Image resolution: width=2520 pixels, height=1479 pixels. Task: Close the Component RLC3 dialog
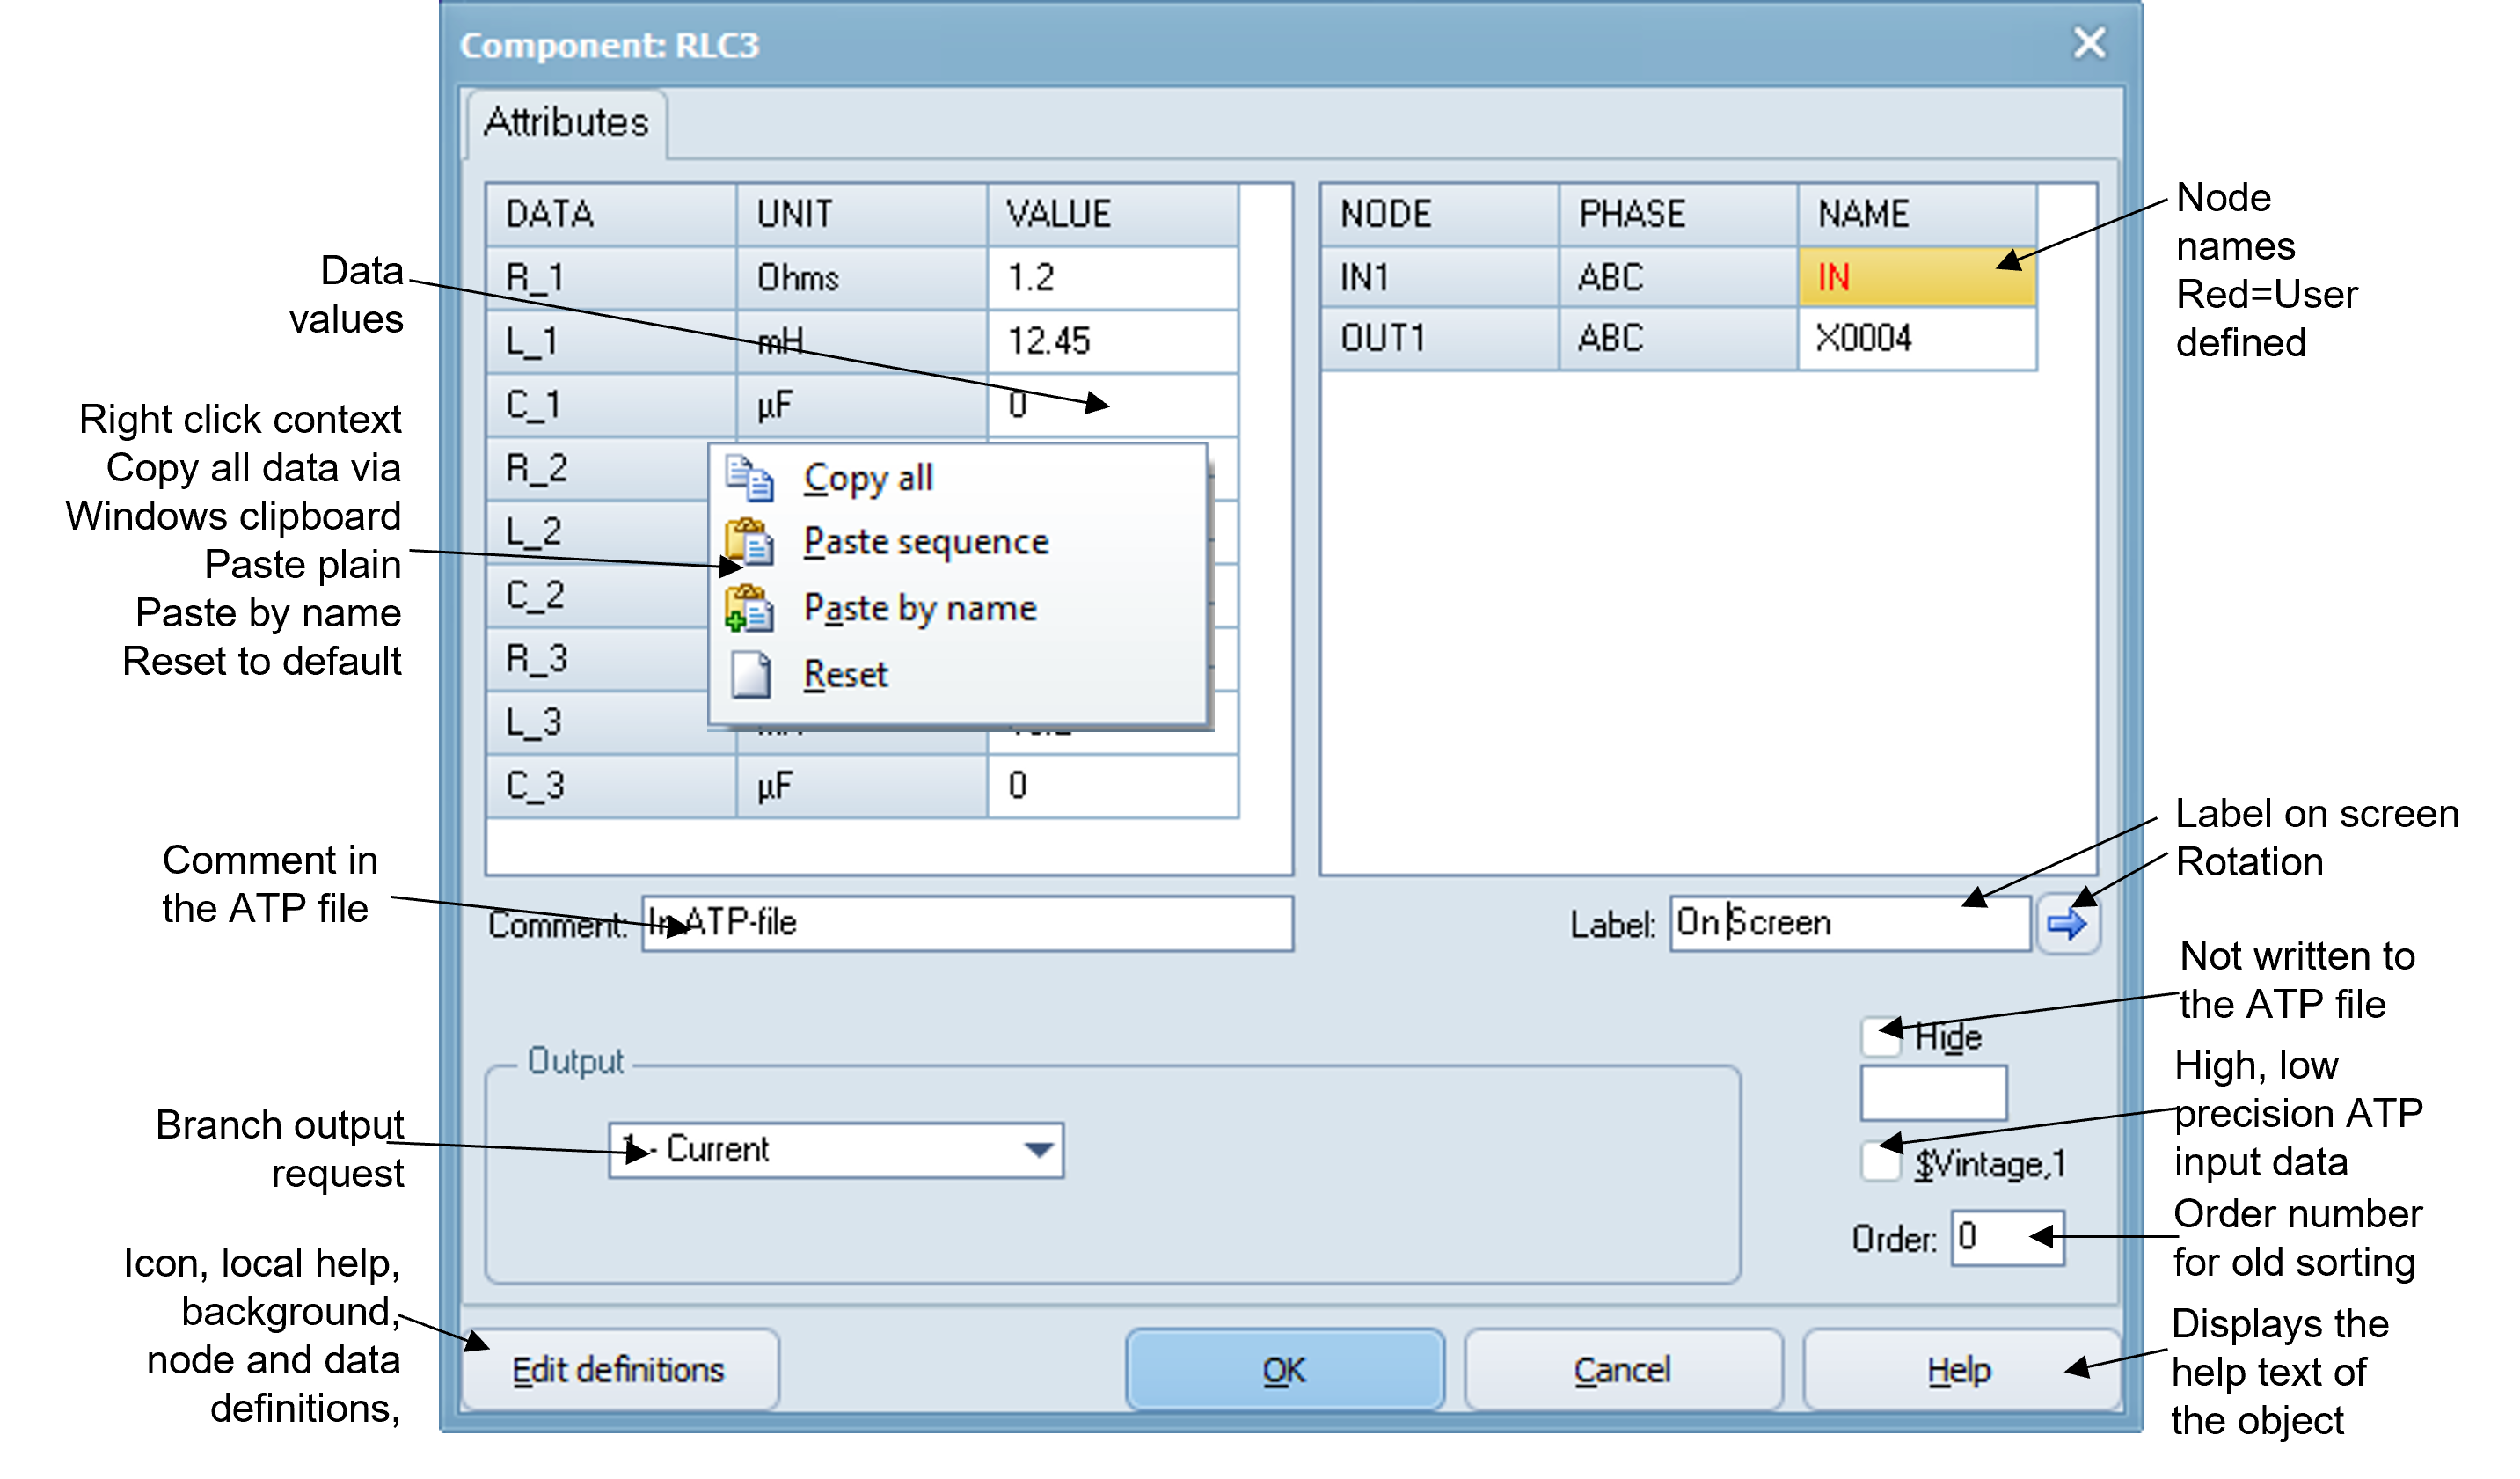[2089, 43]
